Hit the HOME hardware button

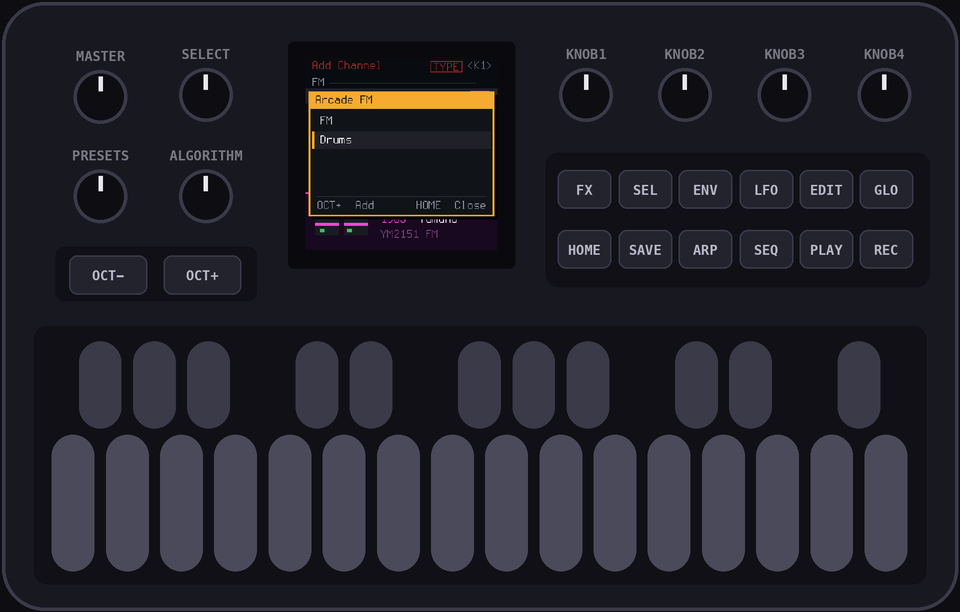584,250
